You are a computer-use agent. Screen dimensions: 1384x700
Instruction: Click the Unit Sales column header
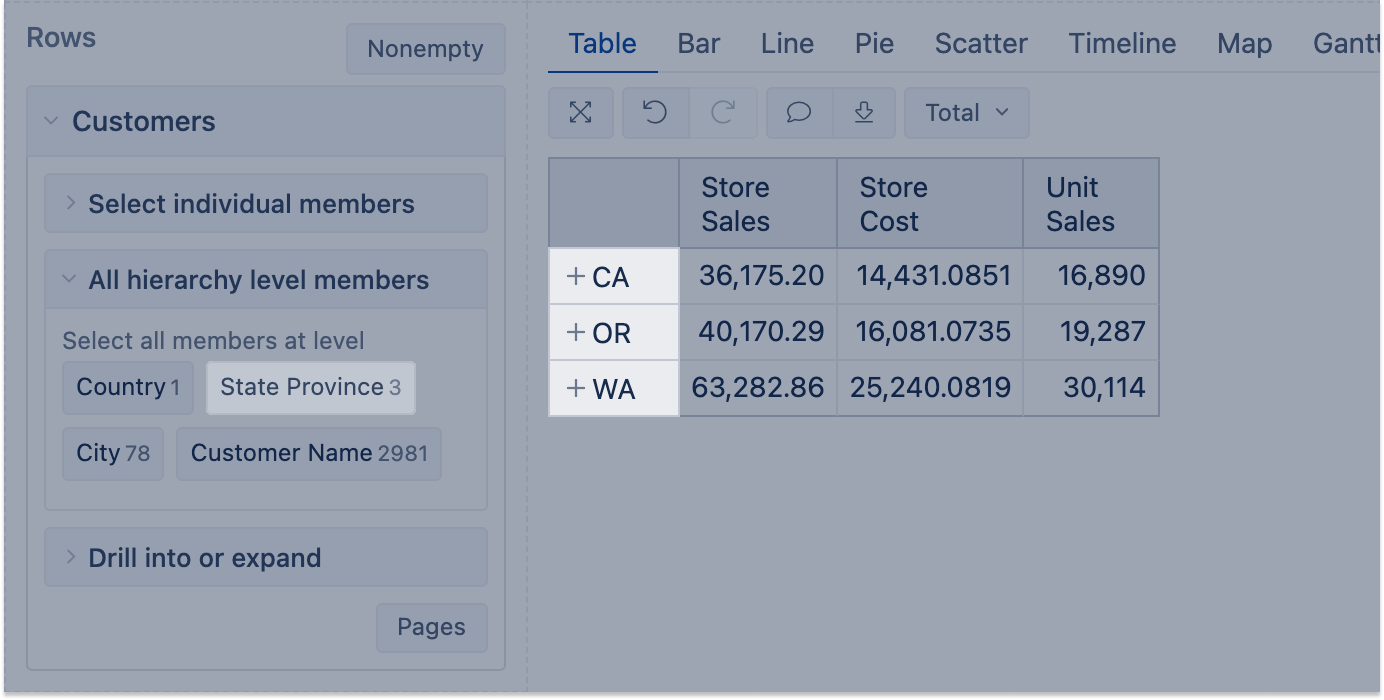tap(1091, 204)
